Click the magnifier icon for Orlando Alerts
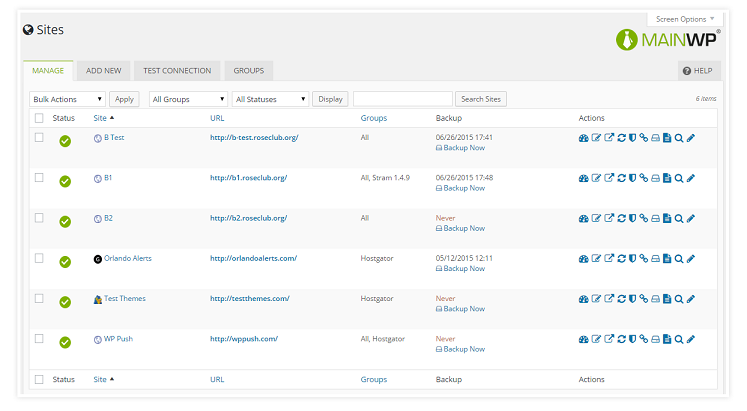 [679, 259]
